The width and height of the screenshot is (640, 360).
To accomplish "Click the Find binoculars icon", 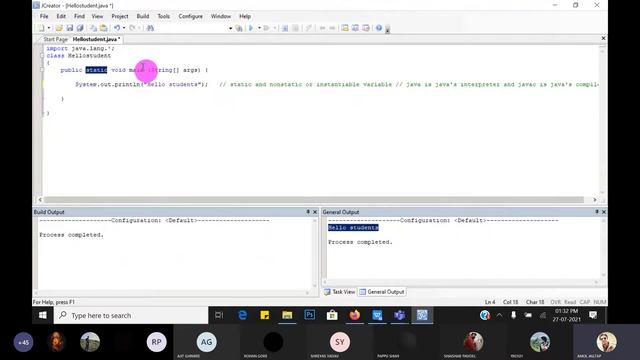I will (x=150, y=28).
